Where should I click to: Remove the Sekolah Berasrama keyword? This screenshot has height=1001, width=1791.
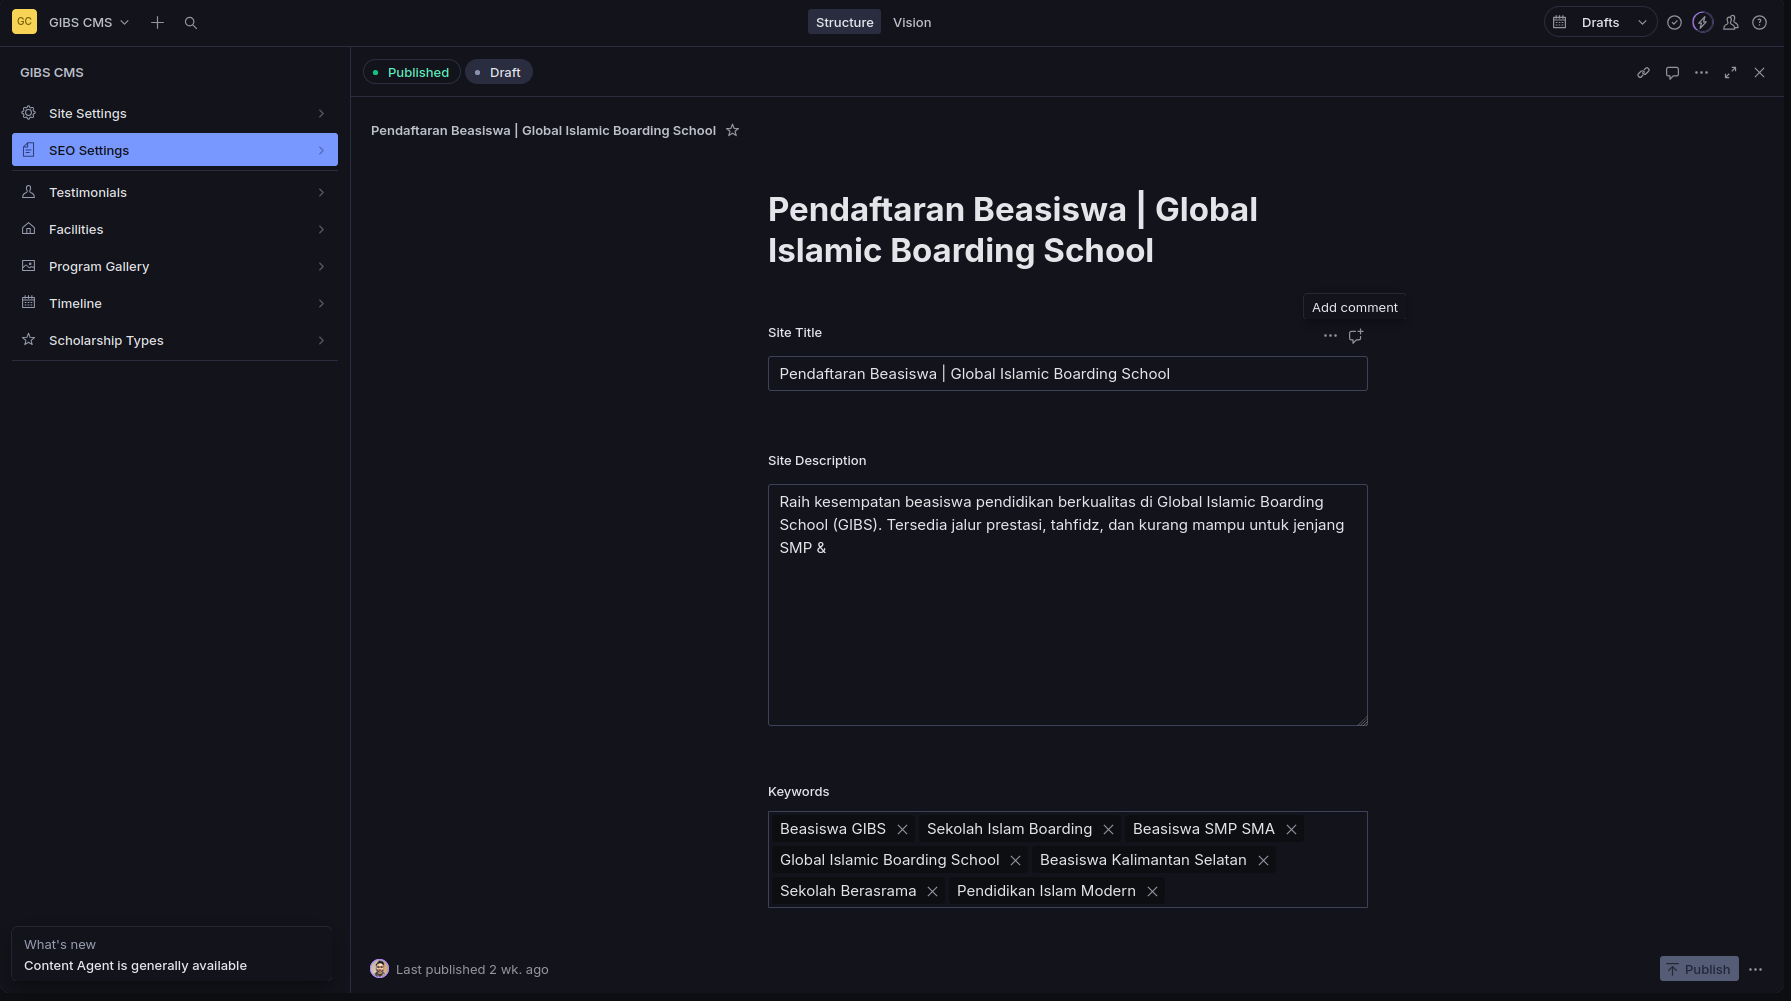pos(932,891)
